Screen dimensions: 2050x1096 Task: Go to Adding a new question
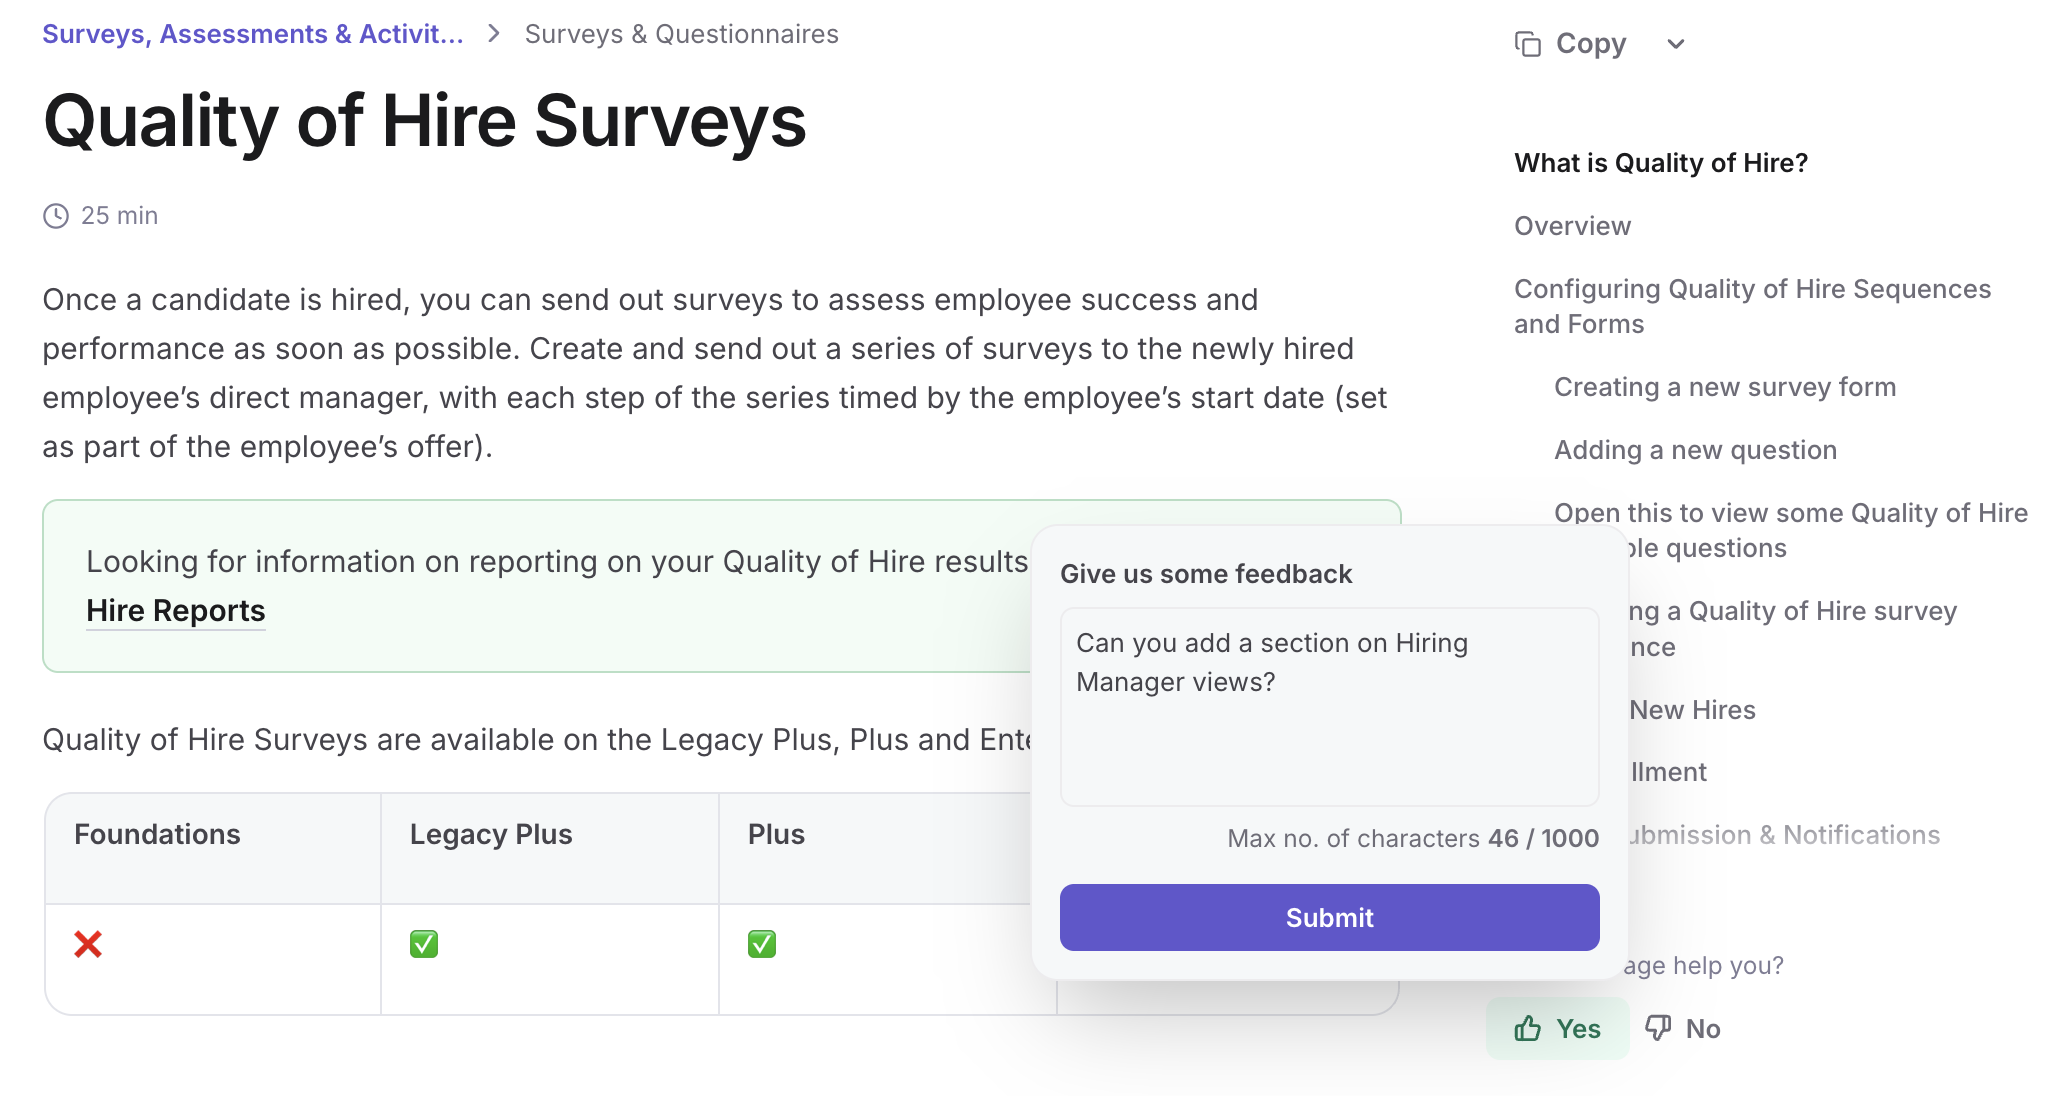1695,450
